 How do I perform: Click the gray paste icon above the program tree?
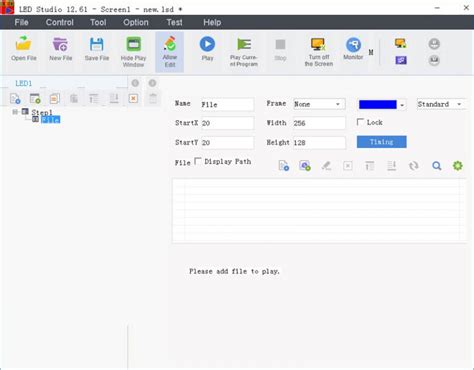coord(74,99)
